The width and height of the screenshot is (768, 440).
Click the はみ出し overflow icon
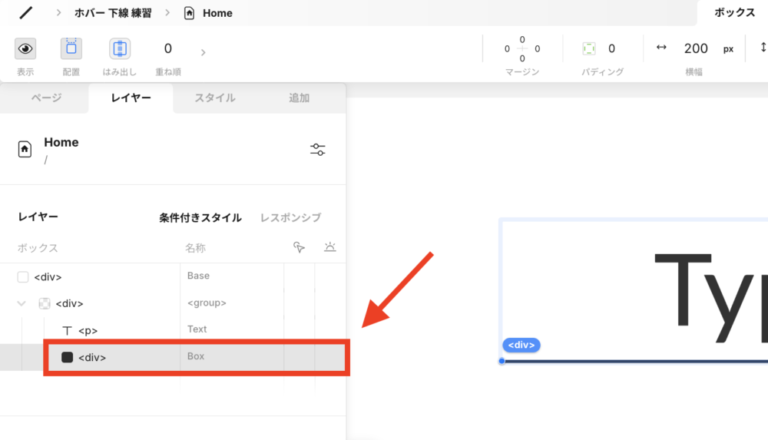(x=120, y=48)
